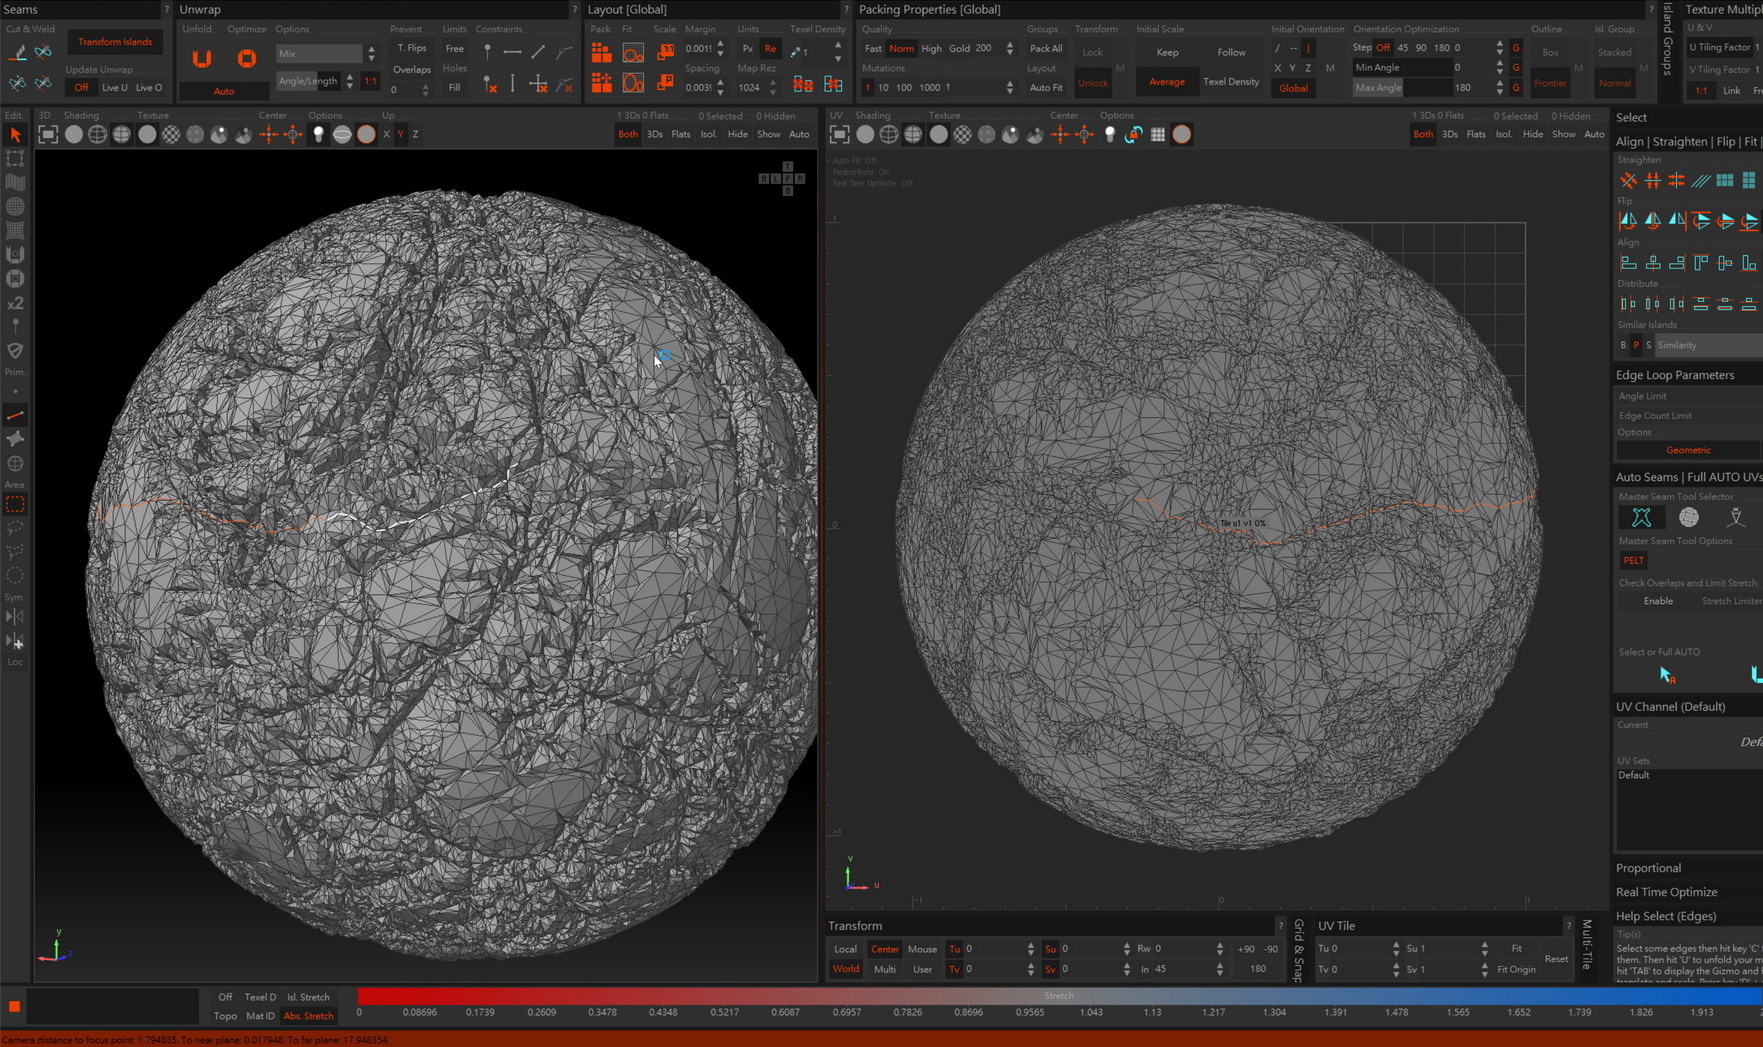This screenshot has height=1047, width=1763.
Task: Select the Cut seam tool icon
Action: [18, 51]
